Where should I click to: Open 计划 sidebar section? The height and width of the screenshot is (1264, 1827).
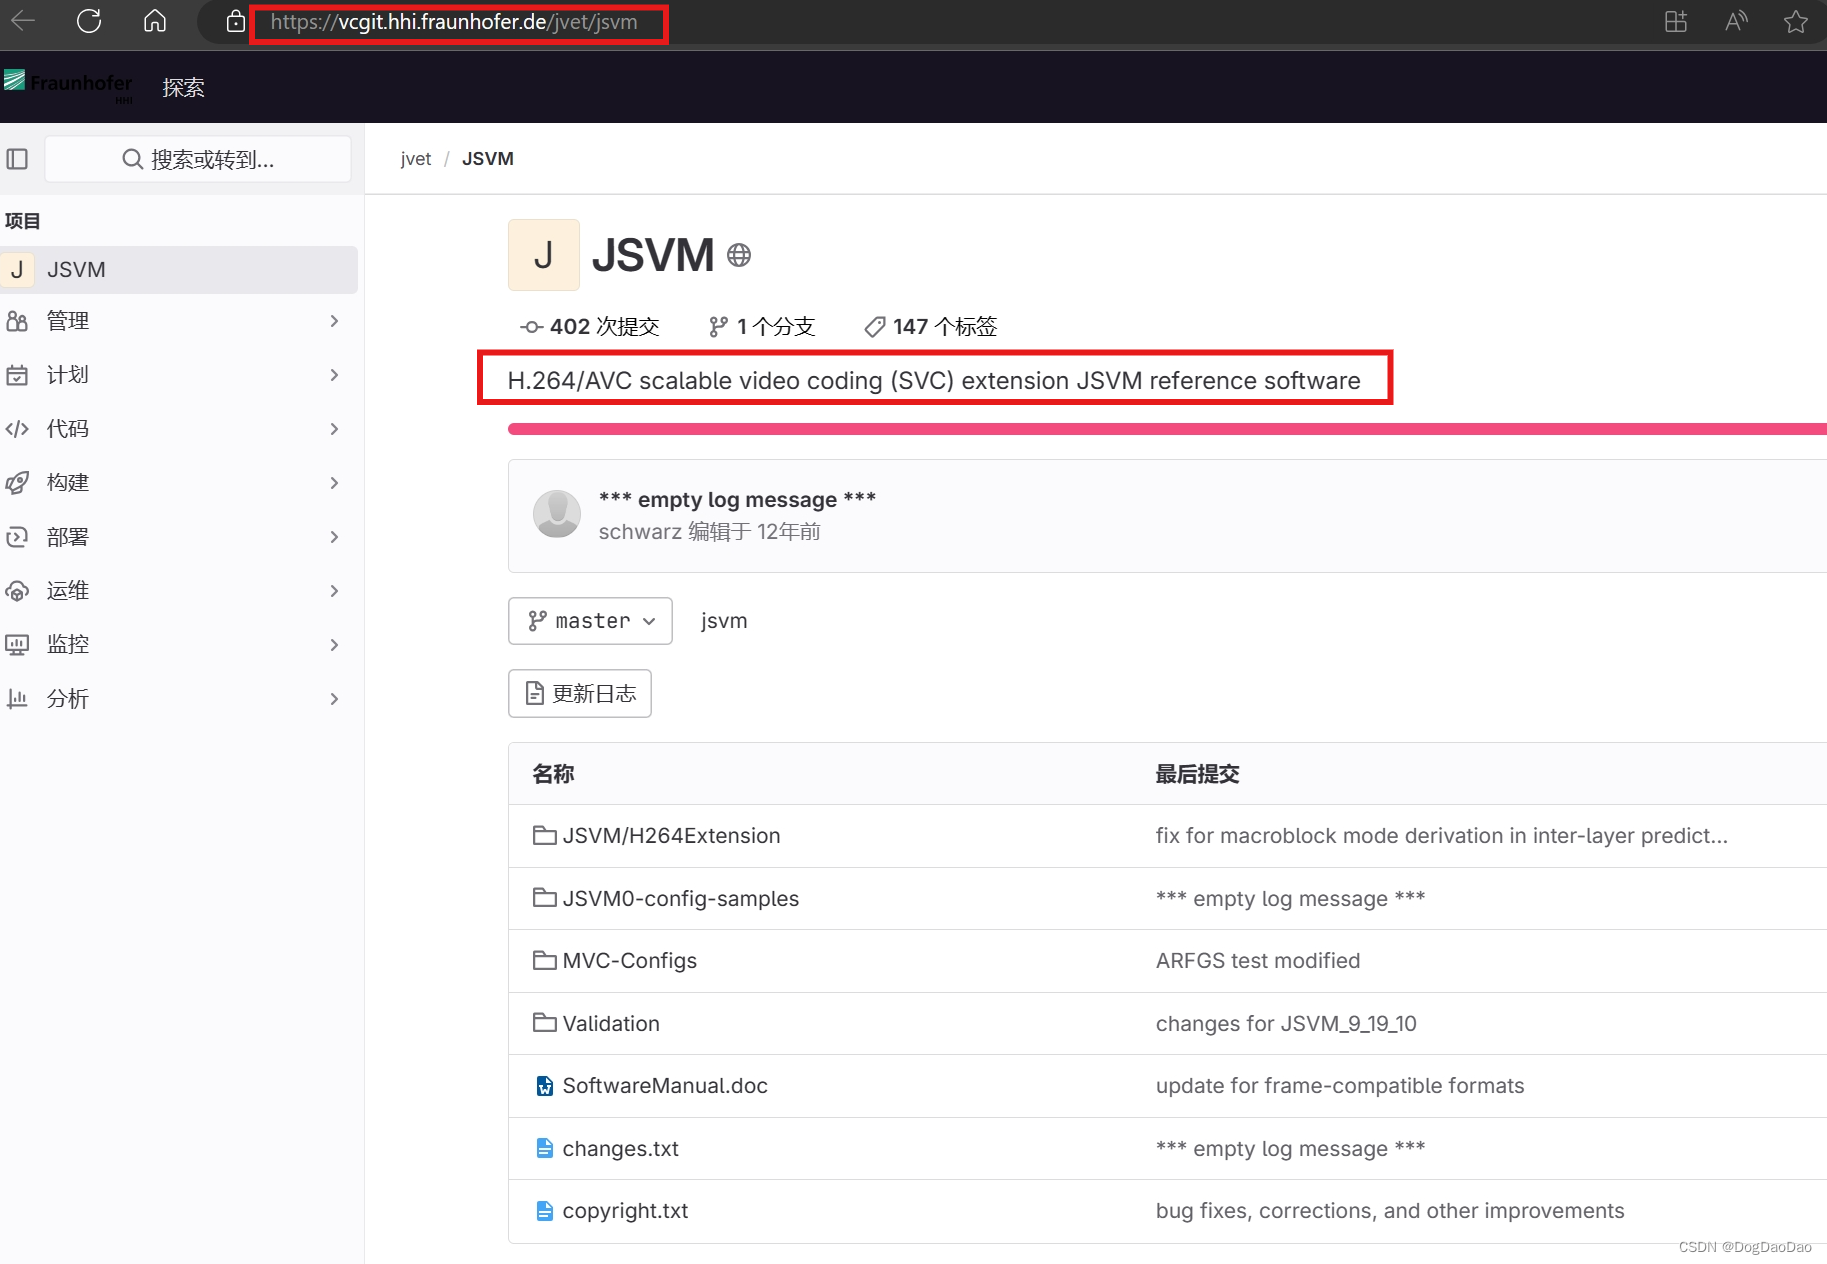click(x=179, y=375)
